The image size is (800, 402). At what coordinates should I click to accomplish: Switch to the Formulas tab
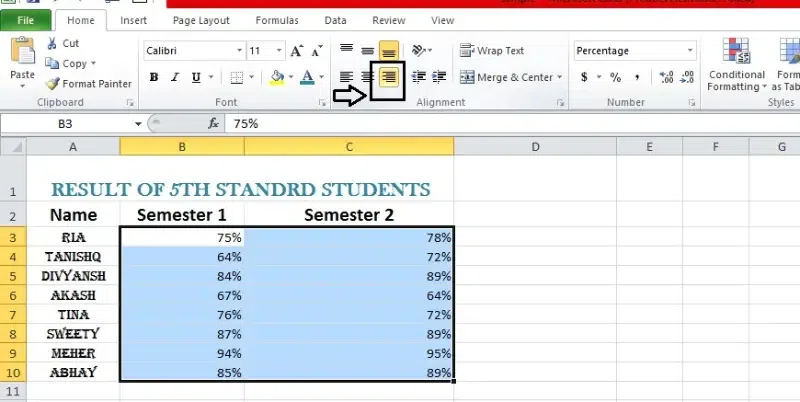(x=277, y=20)
